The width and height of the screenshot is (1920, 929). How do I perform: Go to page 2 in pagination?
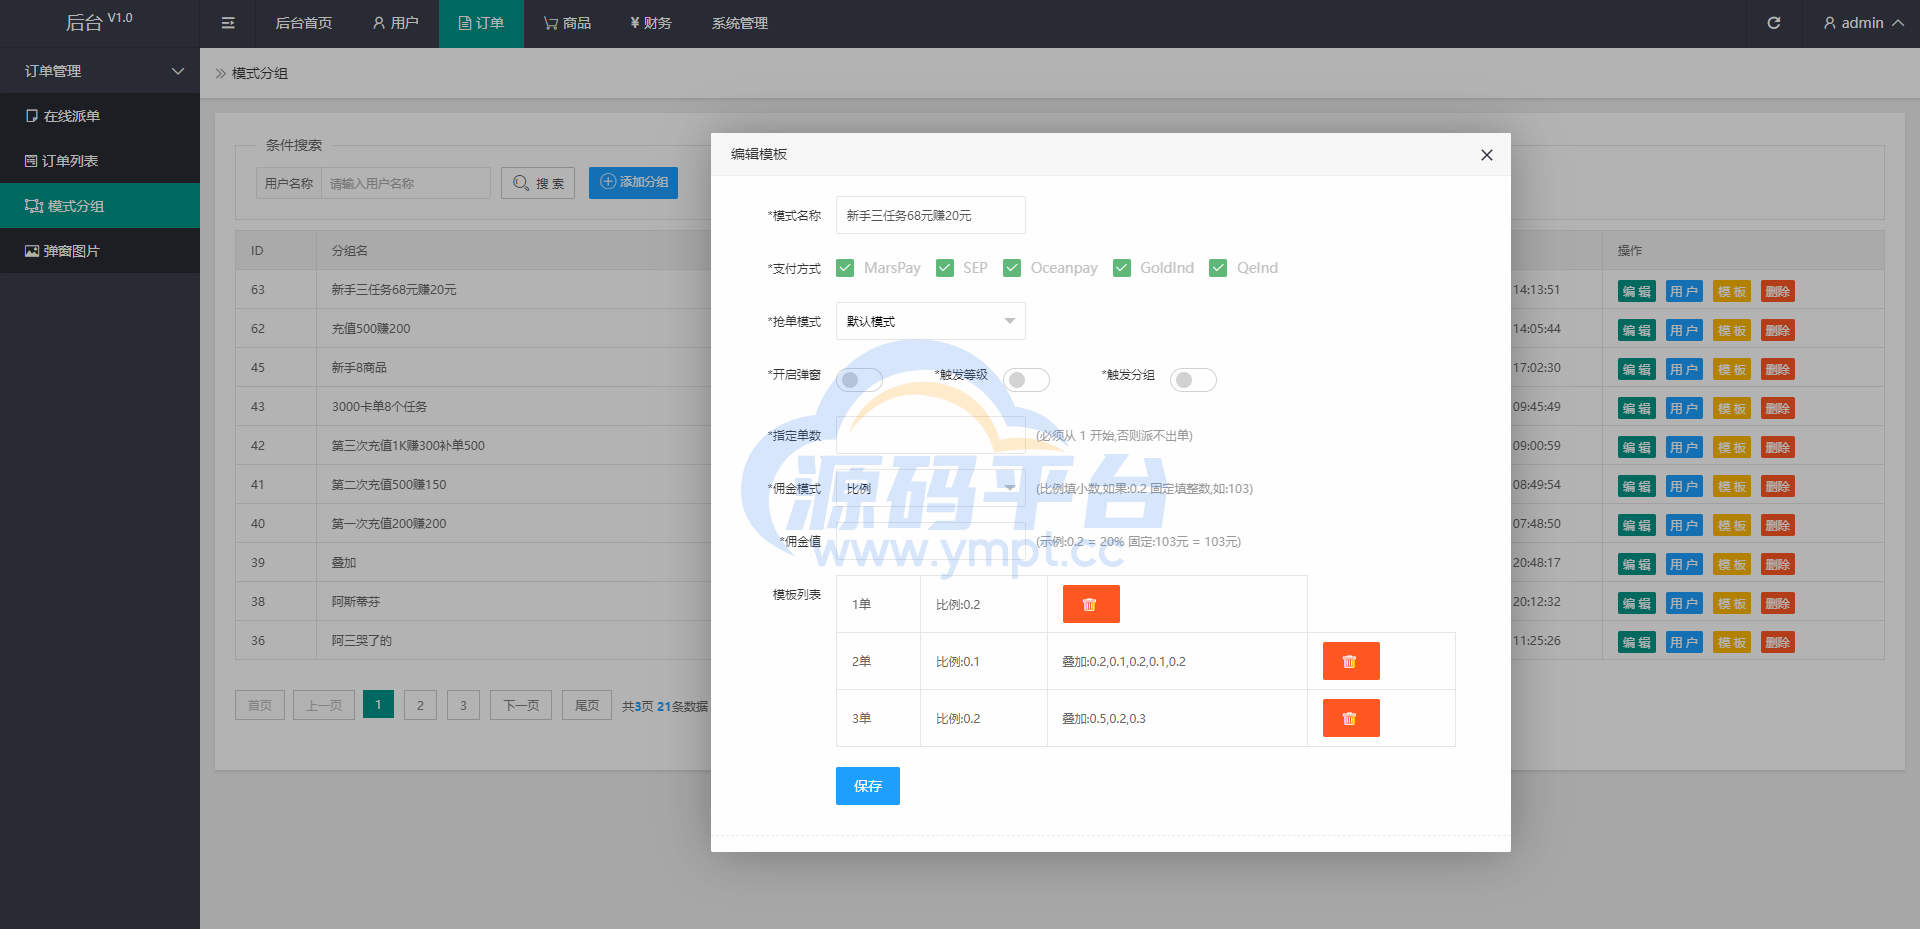point(420,705)
